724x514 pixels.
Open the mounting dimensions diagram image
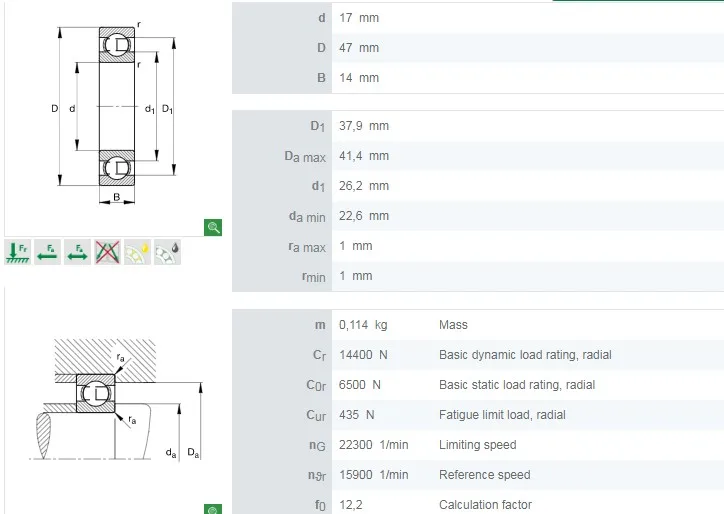pyautogui.click(x=113, y=398)
